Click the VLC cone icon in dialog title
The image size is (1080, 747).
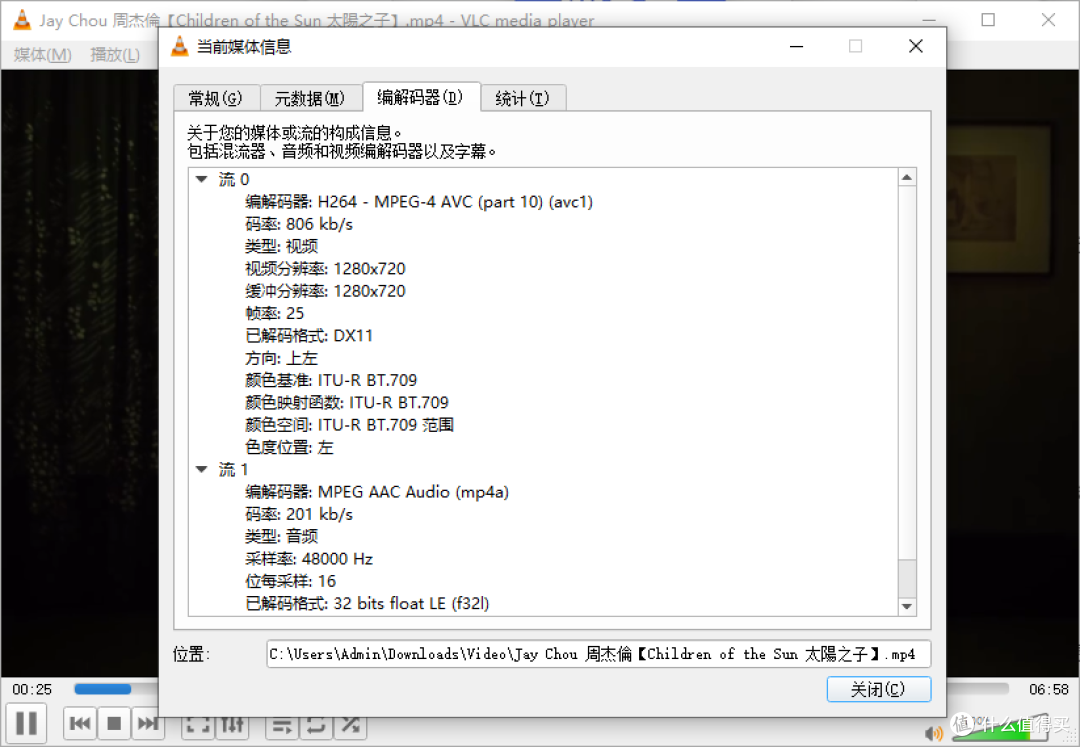tap(180, 46)
